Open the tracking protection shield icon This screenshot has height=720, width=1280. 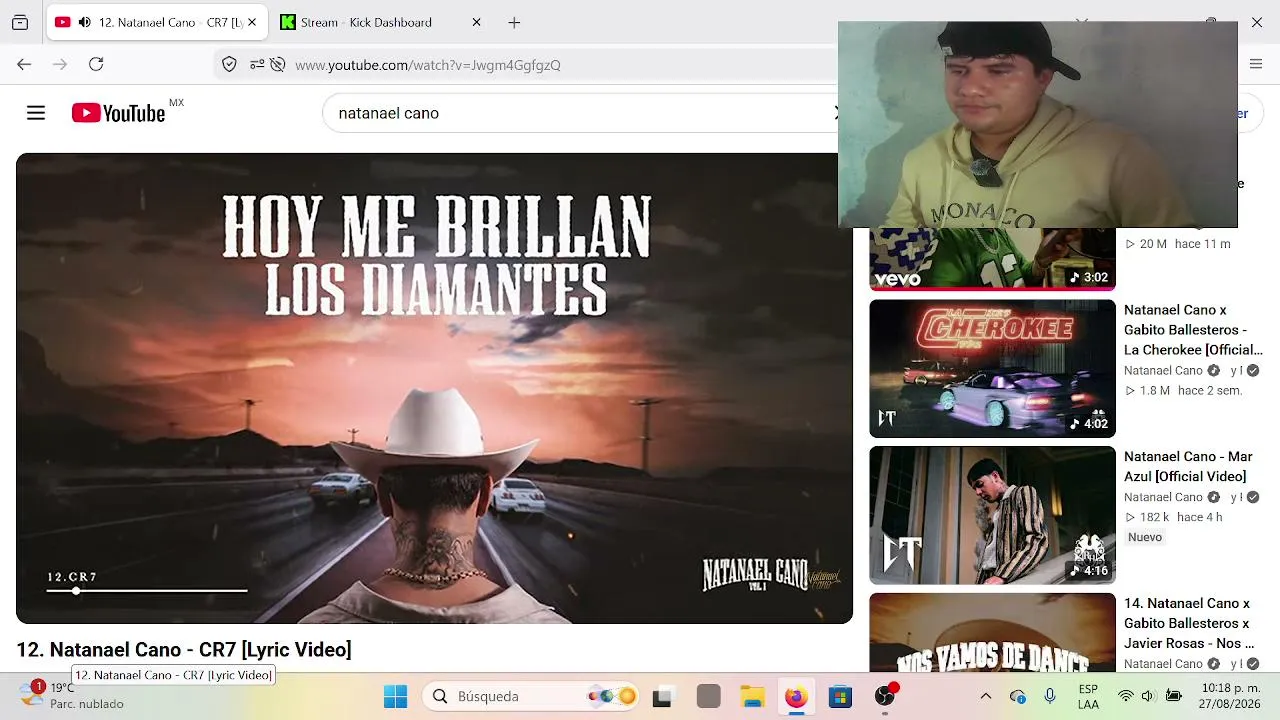[x=229, y=65]
